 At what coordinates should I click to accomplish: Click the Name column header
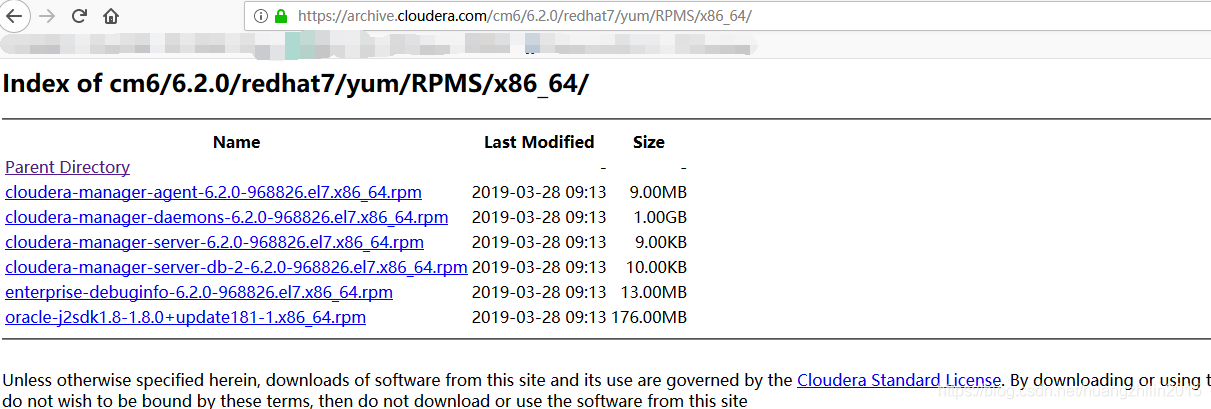pyautogui.click(x=236, y=142)
